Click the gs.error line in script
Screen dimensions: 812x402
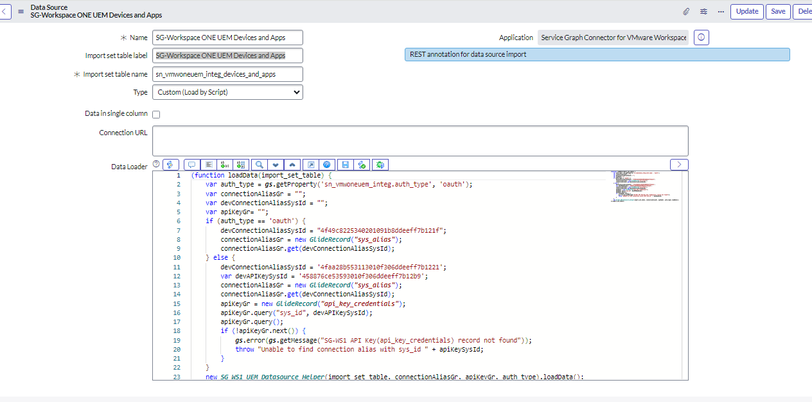click(x=383, y=340)
